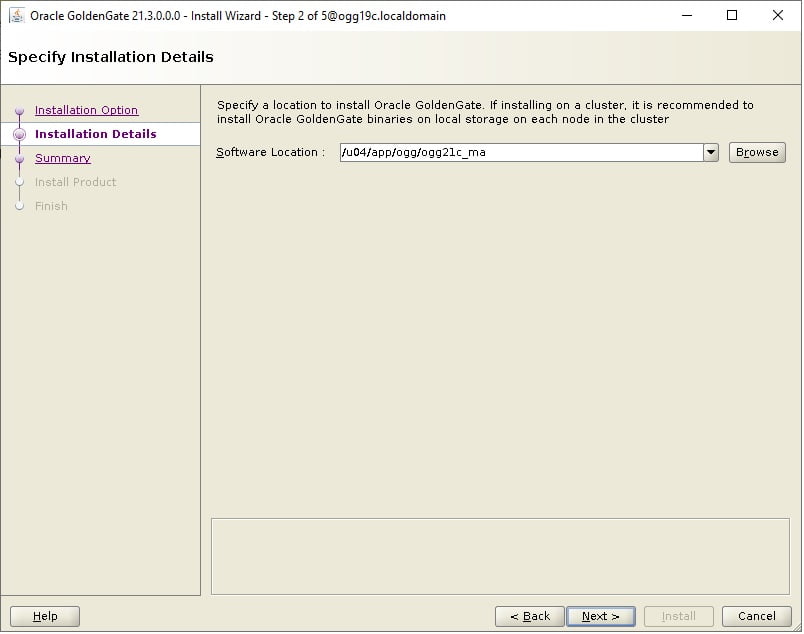Viewport: 804px width, 634px height.
Task: Maximize the Install Wizard window
Action: coord(732,15)
